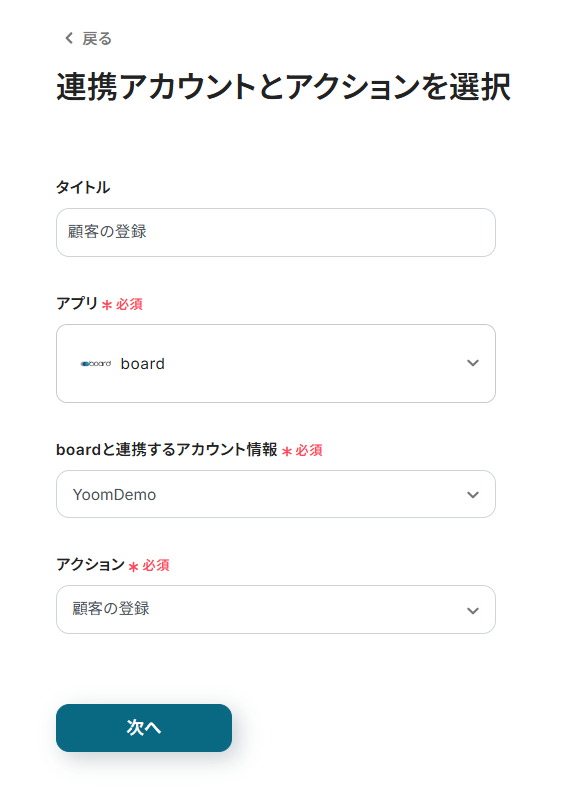Open the アクション dropdown showing 顧客の登録
Screen dimensions: 573x793
point(276,609)
